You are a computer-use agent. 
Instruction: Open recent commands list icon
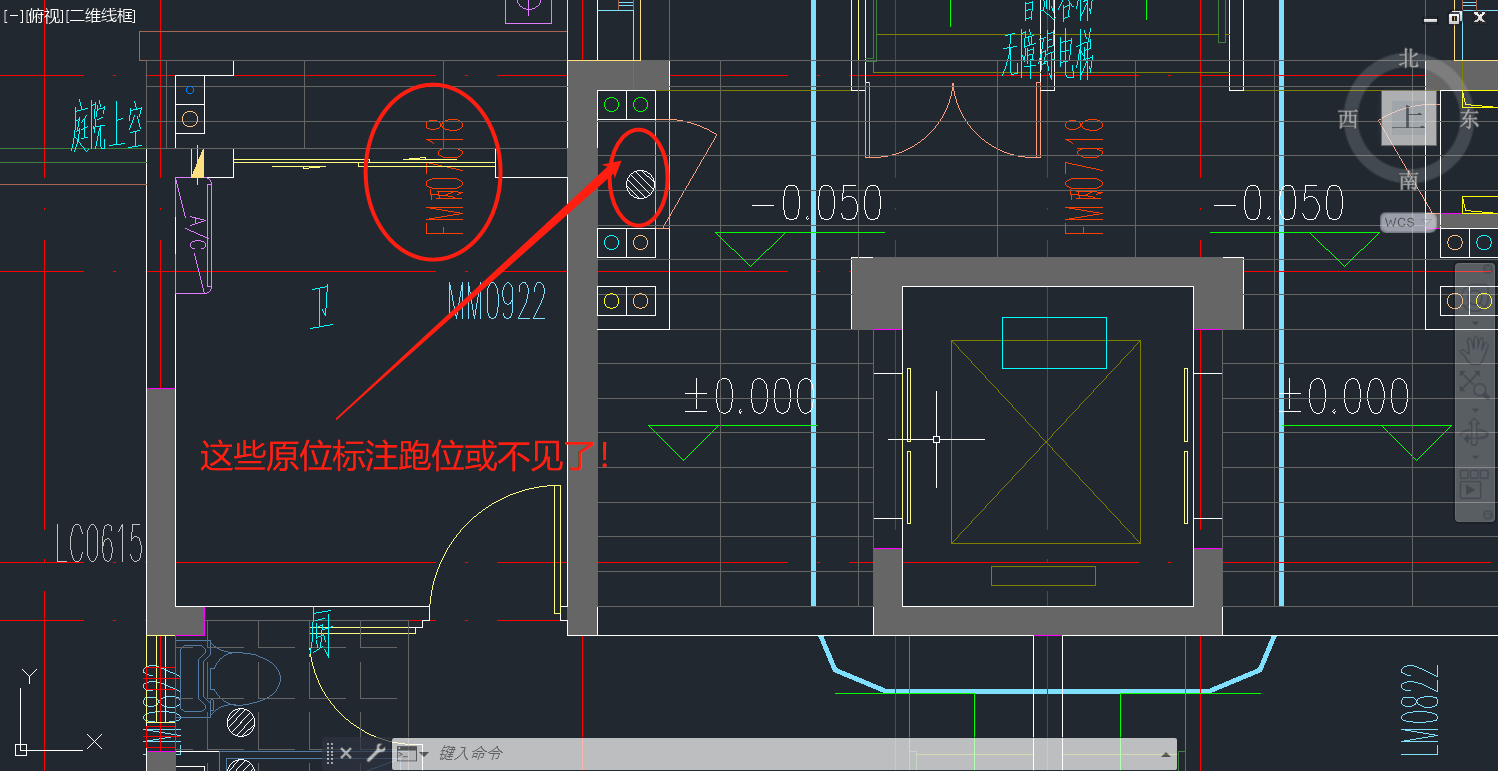[x=410, y=753]
